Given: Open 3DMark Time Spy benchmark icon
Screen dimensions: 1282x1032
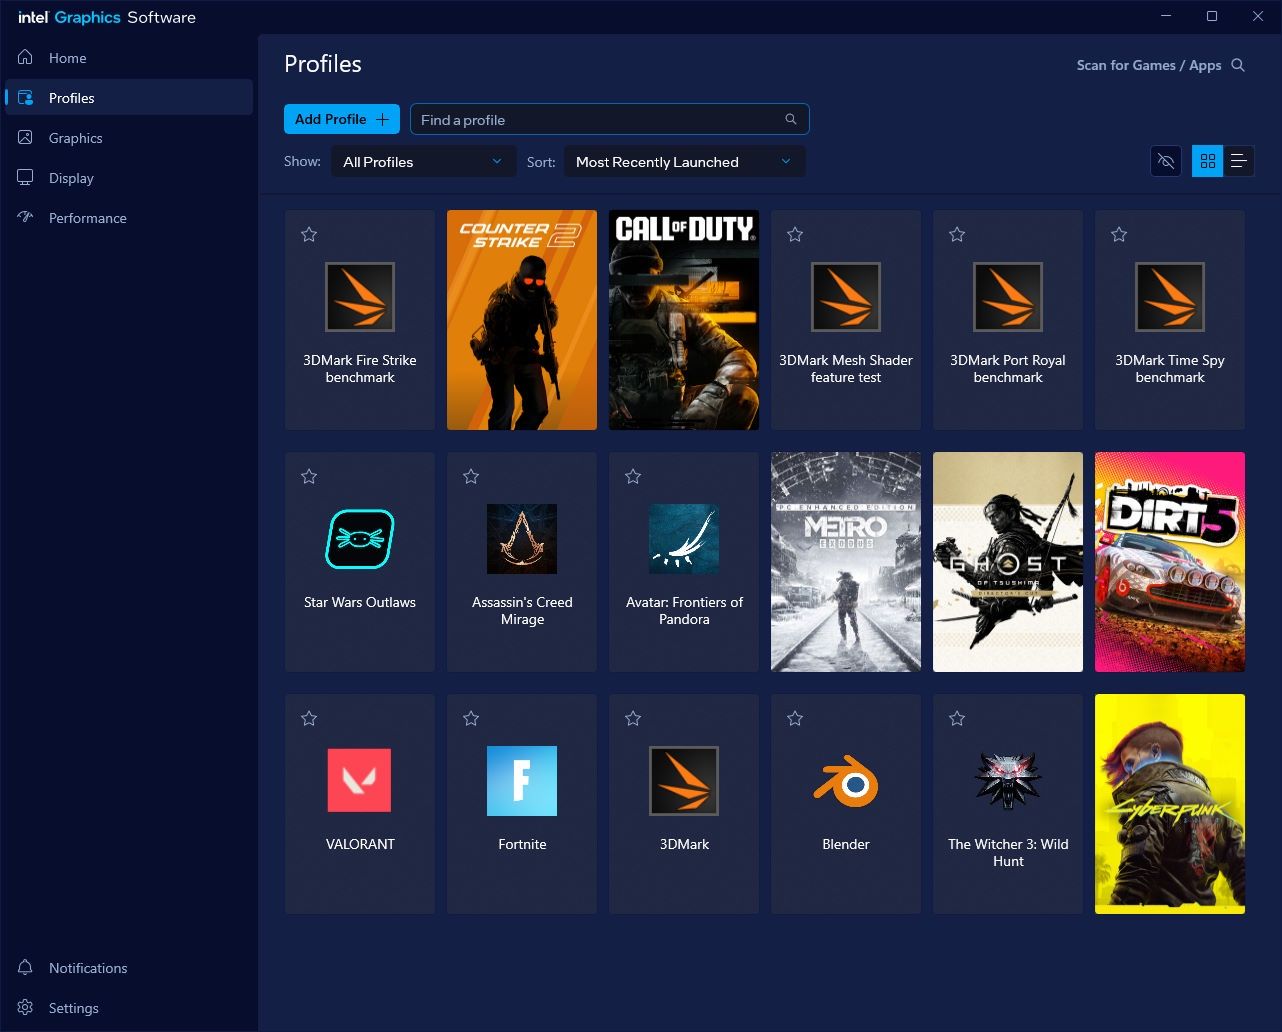Looking at the screenshot, I should pos(1170,297).
